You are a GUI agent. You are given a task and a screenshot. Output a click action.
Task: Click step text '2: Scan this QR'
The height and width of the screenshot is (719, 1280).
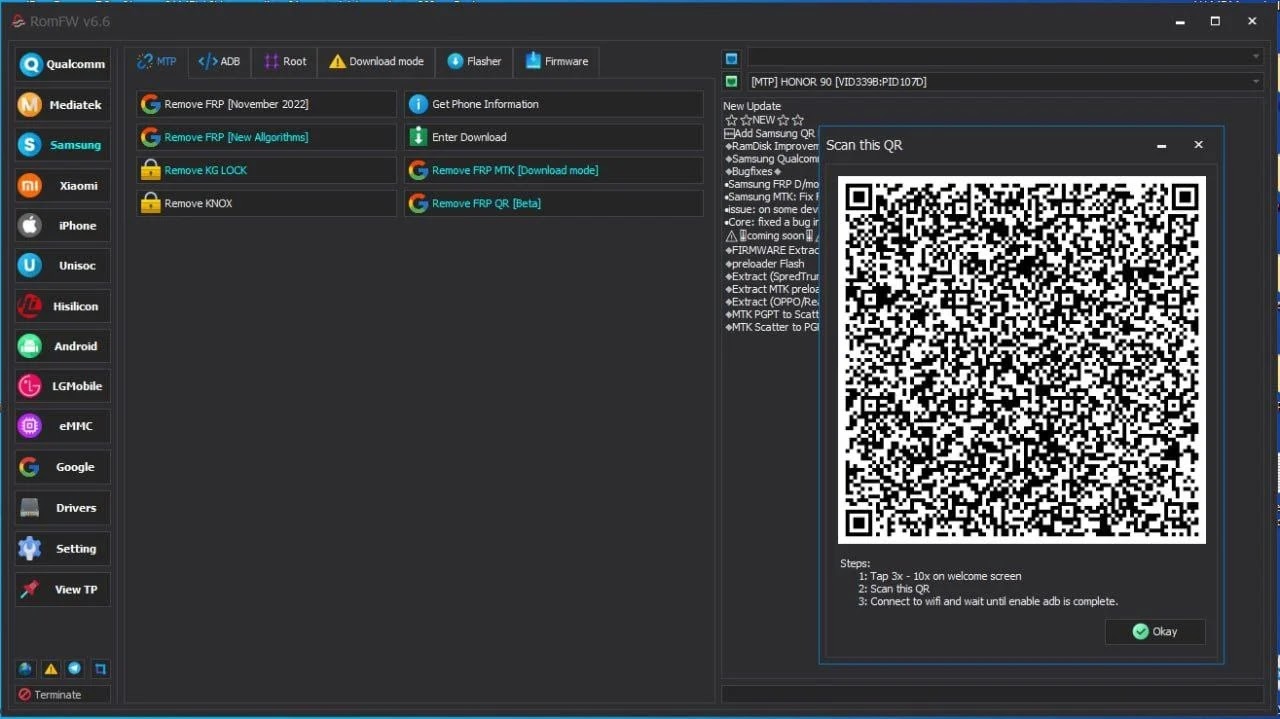click(x=894, y=589)
